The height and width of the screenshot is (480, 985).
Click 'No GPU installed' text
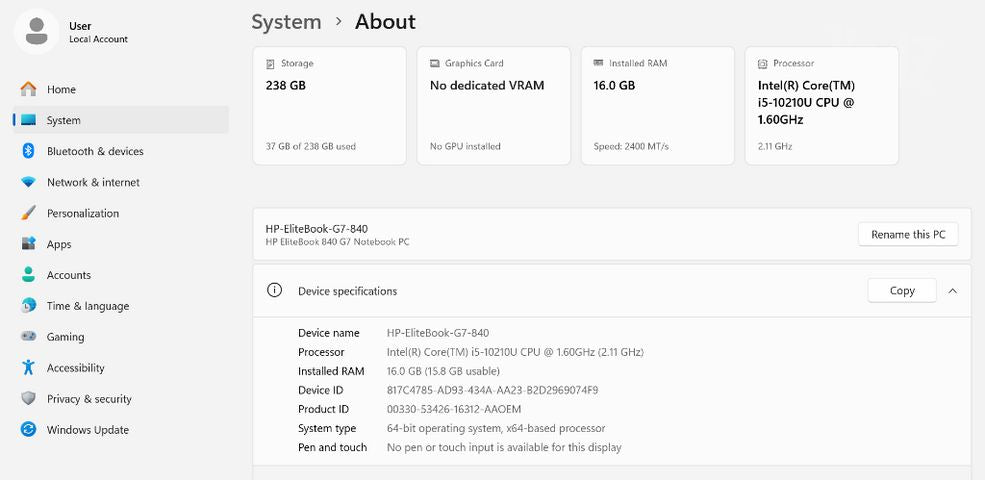click(465, 146)
